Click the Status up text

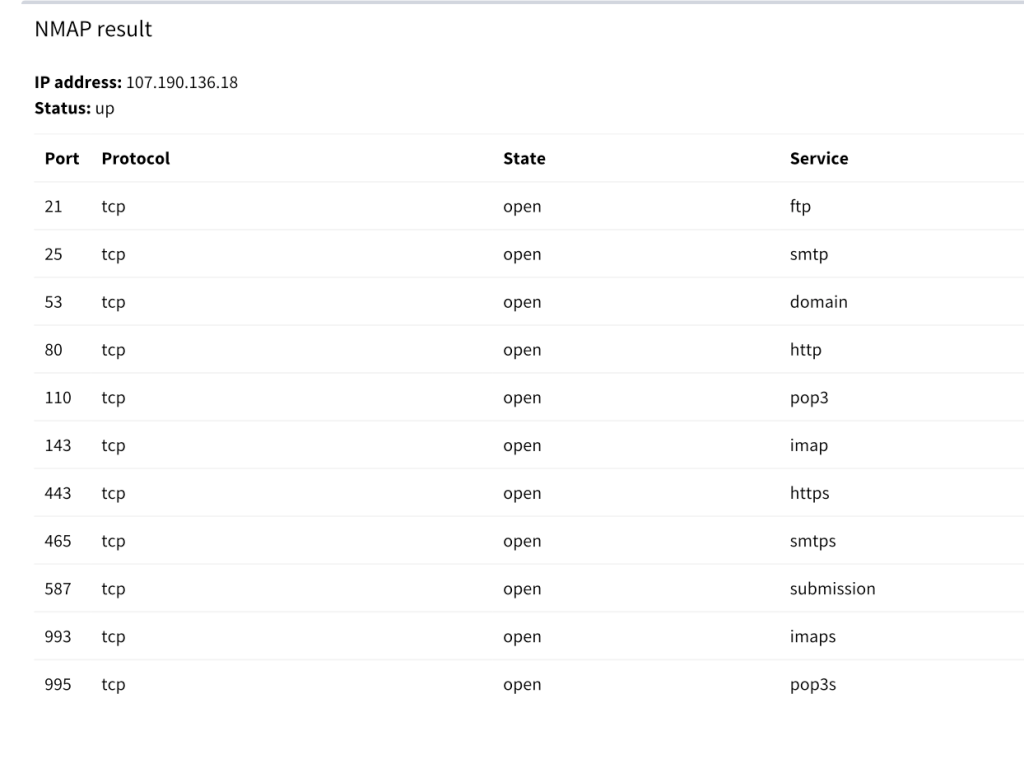(104, 108)
